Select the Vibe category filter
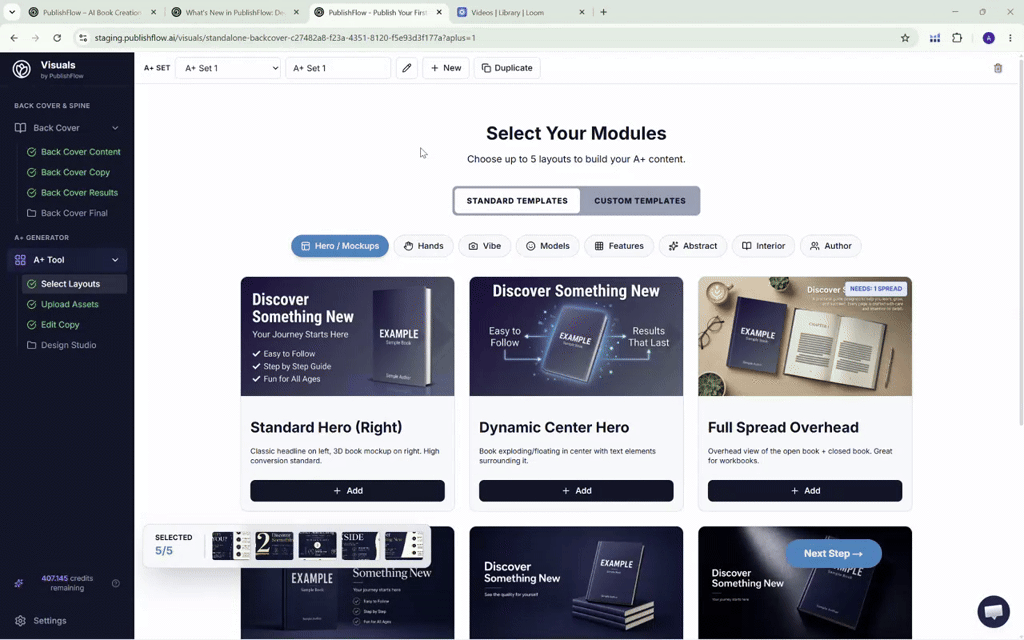This screenshot has height=640, width=1024. click(485, 246)
